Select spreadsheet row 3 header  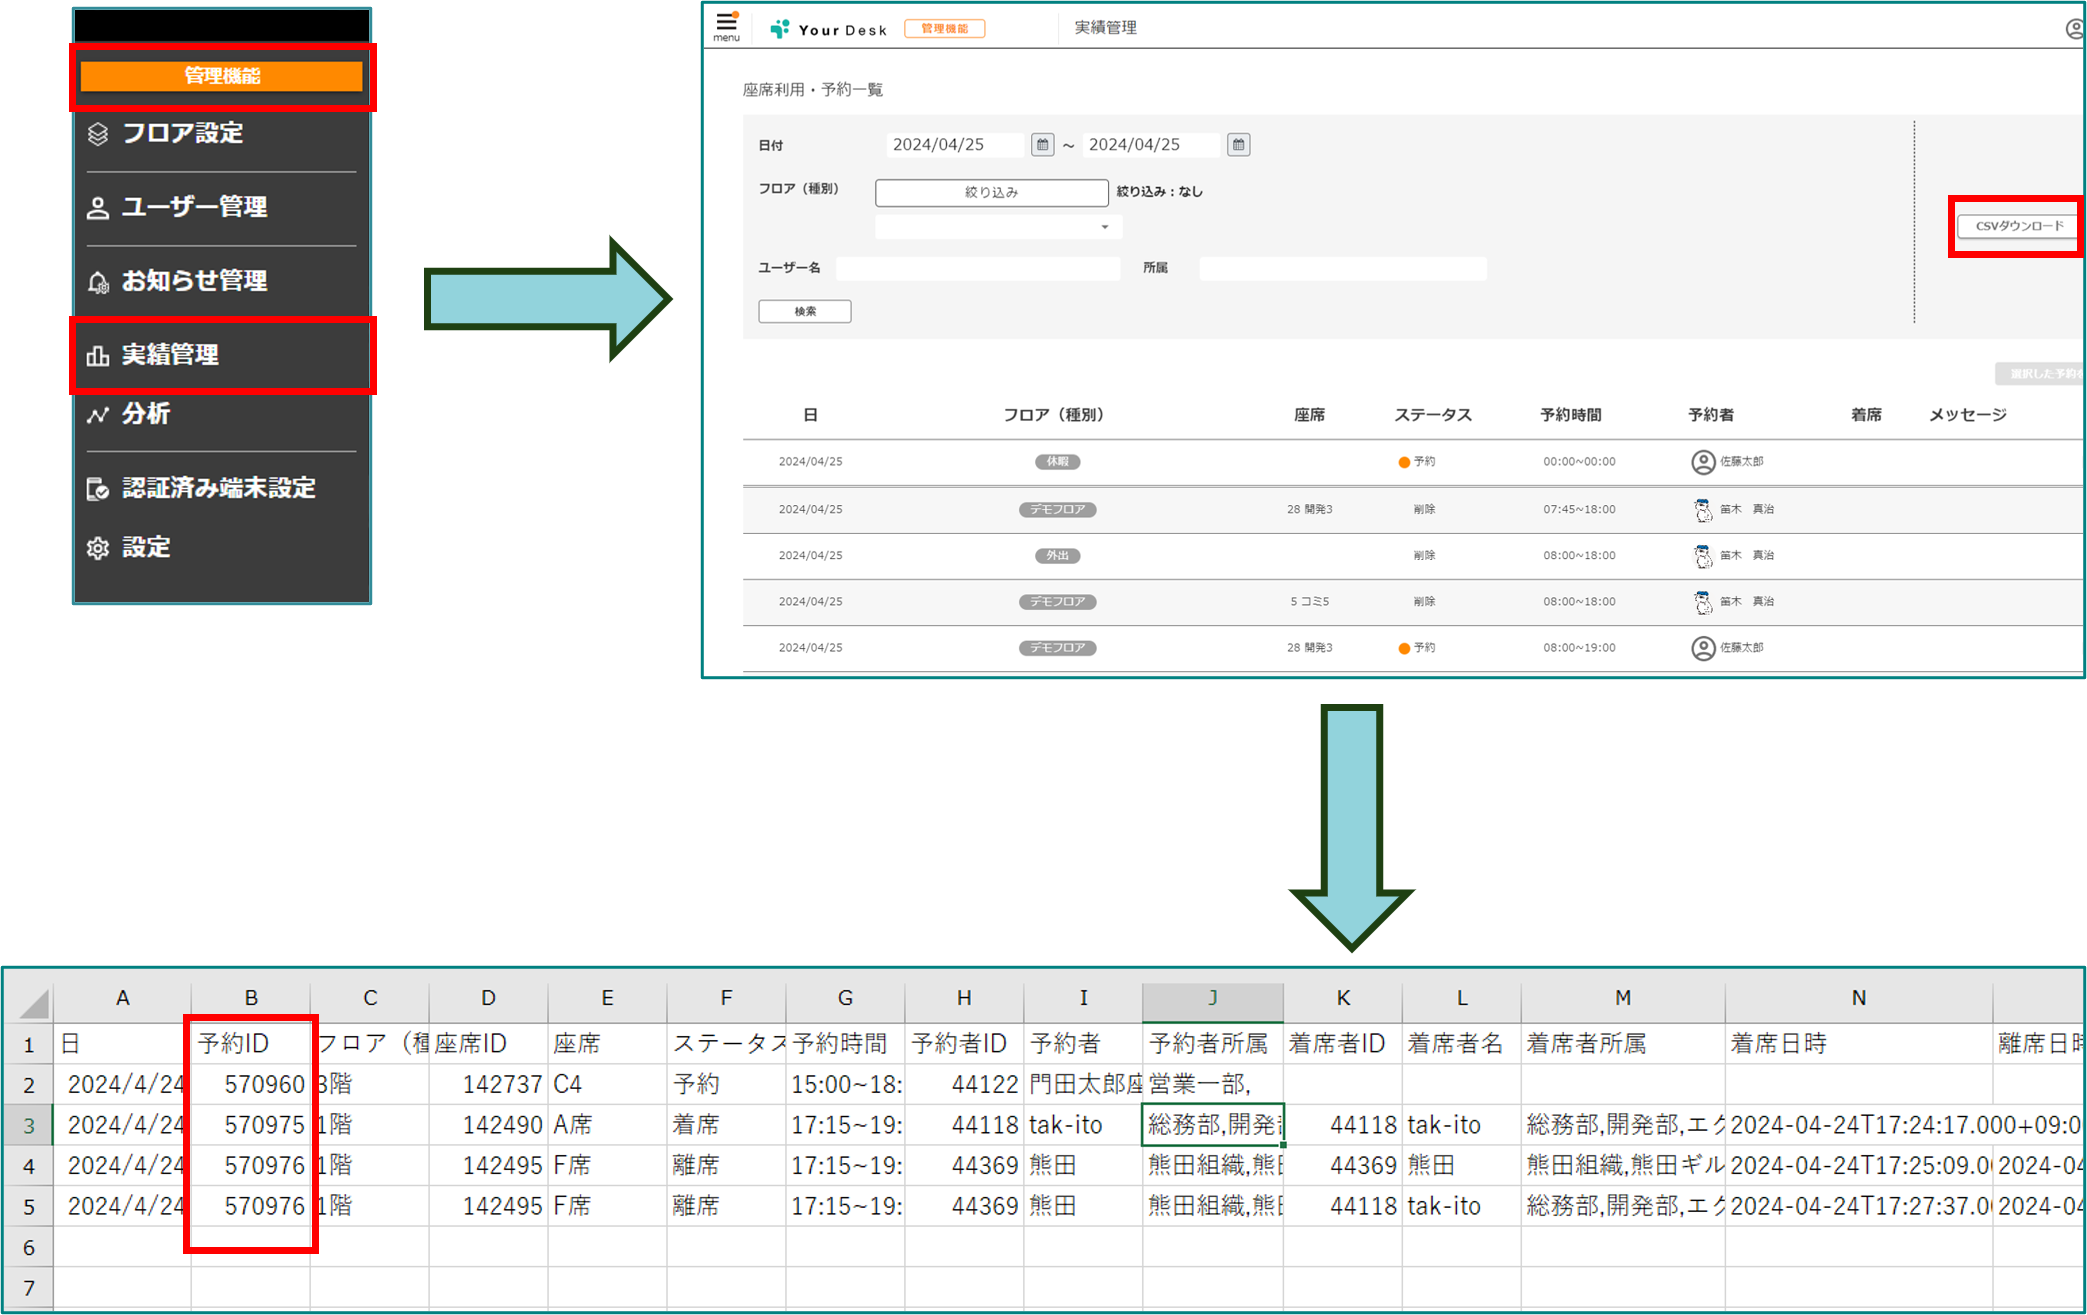click(29, 1126)
